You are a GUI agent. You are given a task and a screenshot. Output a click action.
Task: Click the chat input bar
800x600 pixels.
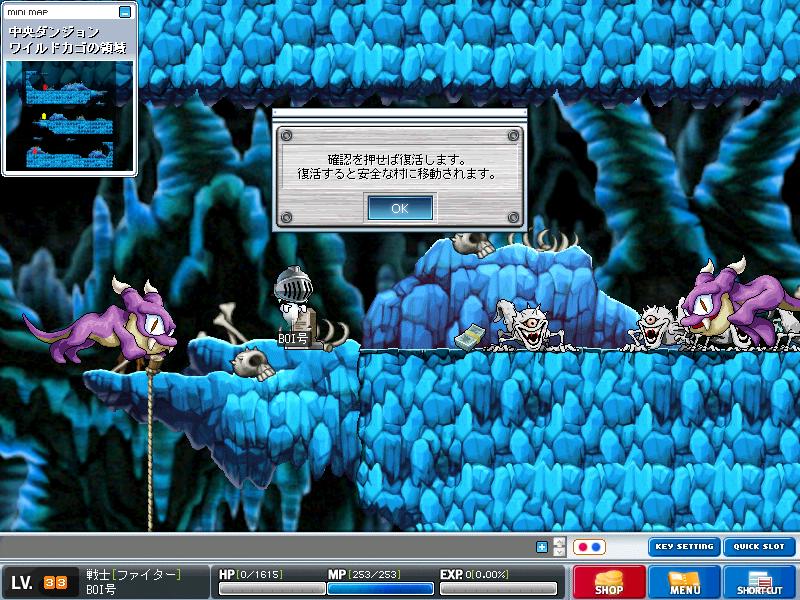pos(265,547)
